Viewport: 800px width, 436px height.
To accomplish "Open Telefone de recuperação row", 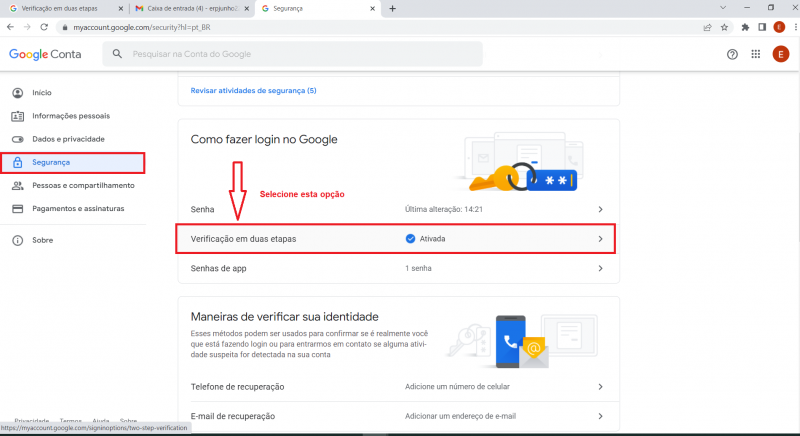I will 398,387.
